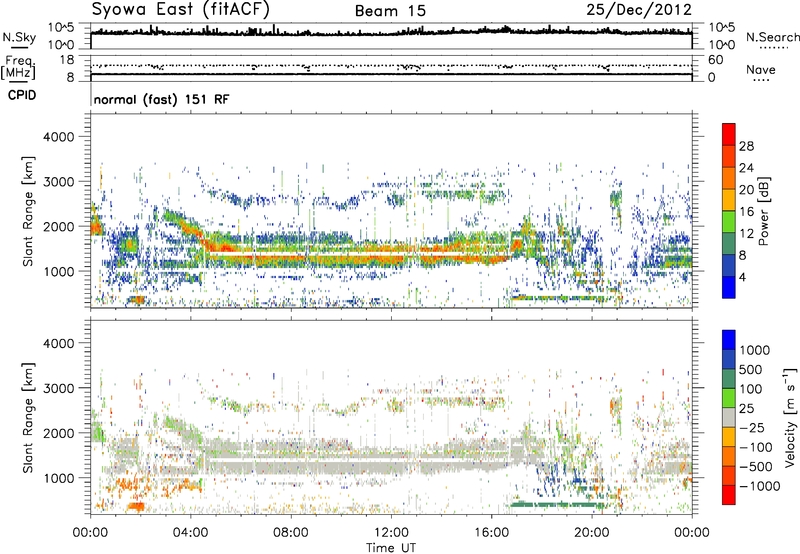
Task: Click the '-500' Velocity colorbar value
Action: tap(756, 466)
